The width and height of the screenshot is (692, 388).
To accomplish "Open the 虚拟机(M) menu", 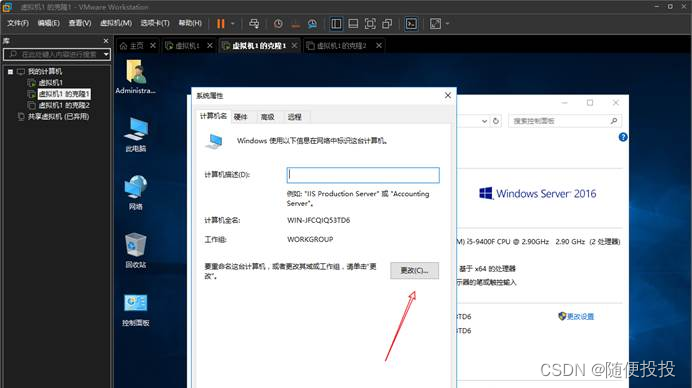I will (116, 23).
